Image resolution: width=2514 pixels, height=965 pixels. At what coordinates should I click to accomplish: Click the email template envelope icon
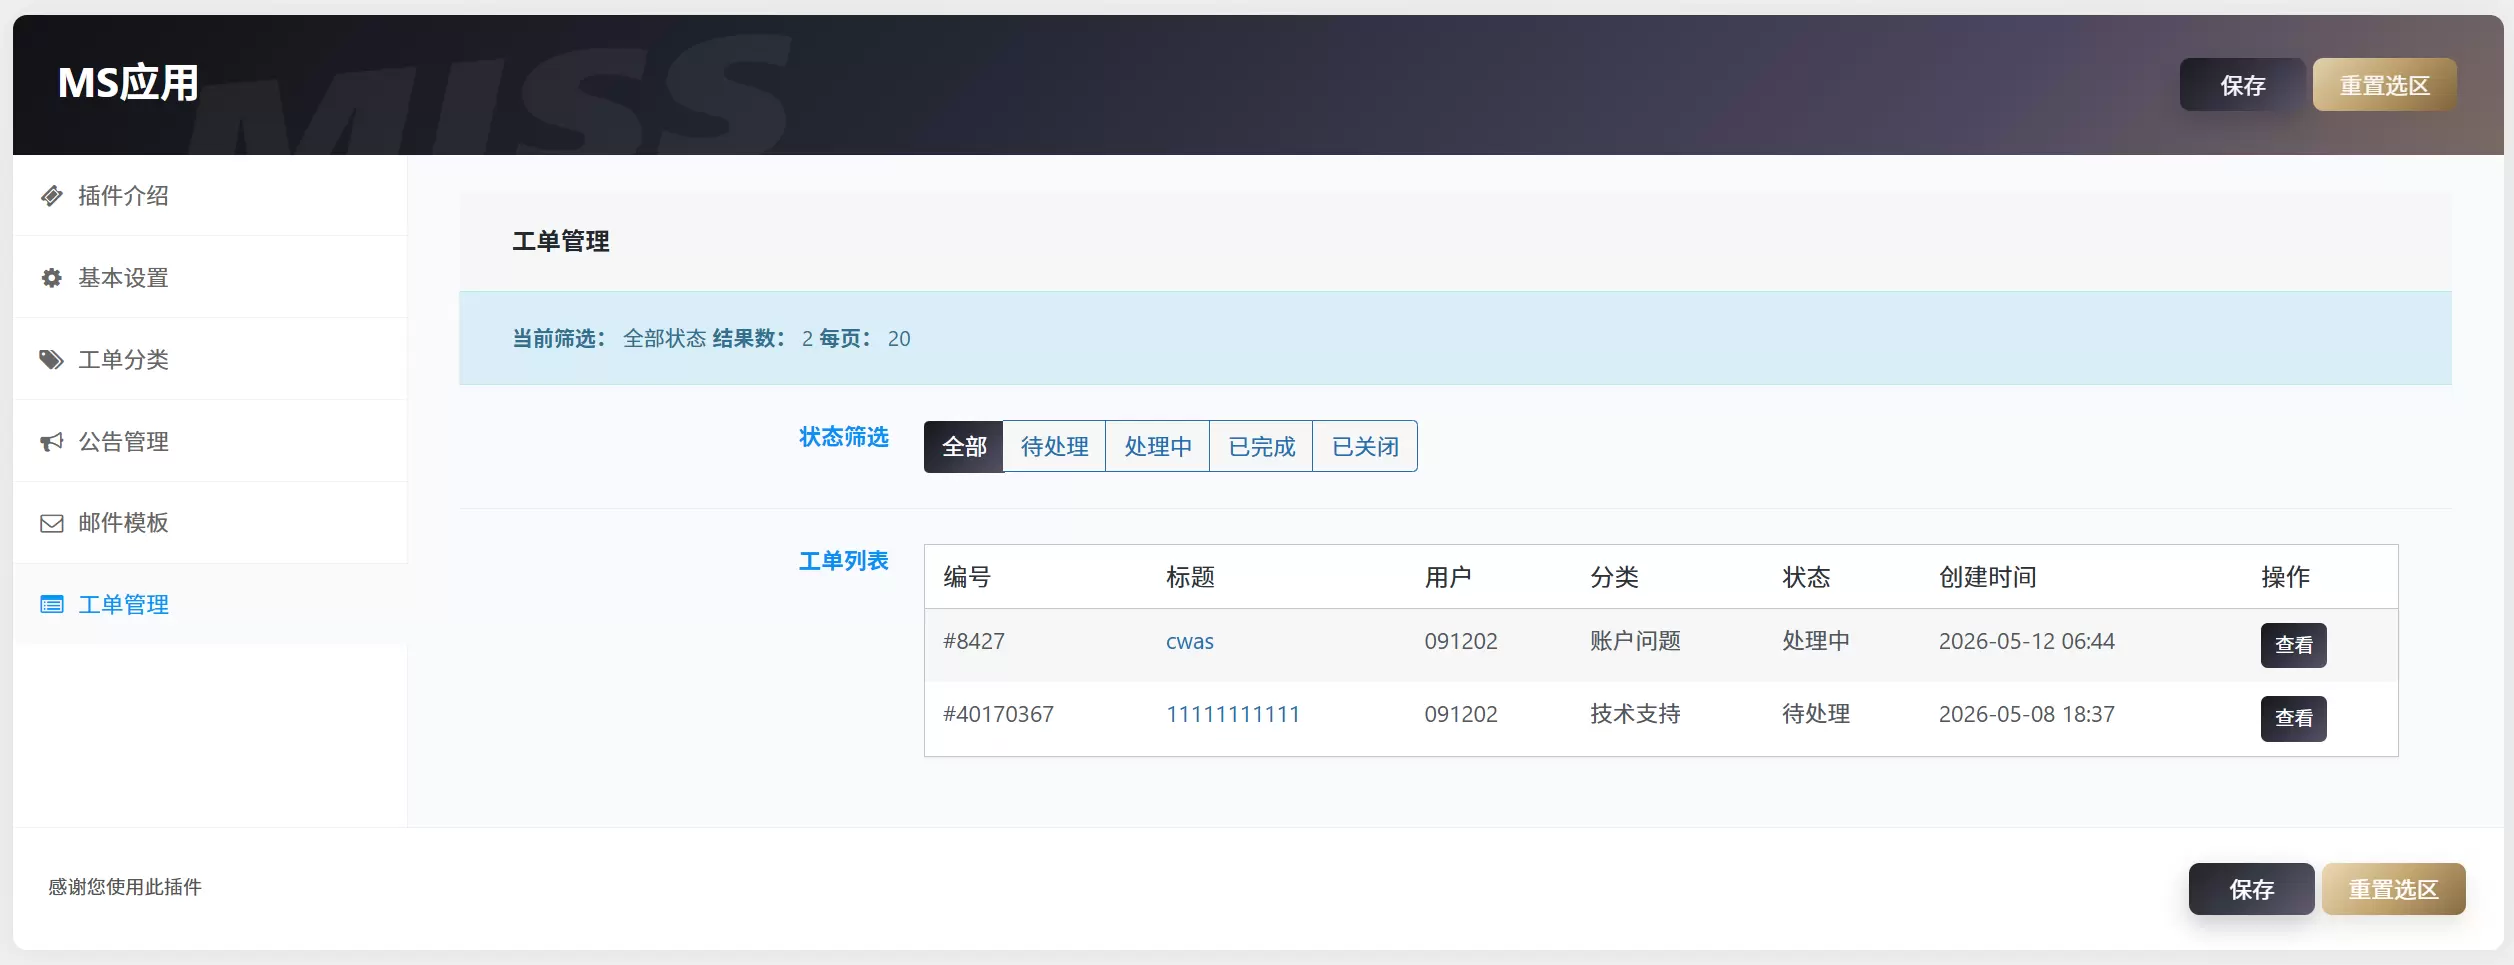click(51, 523)
